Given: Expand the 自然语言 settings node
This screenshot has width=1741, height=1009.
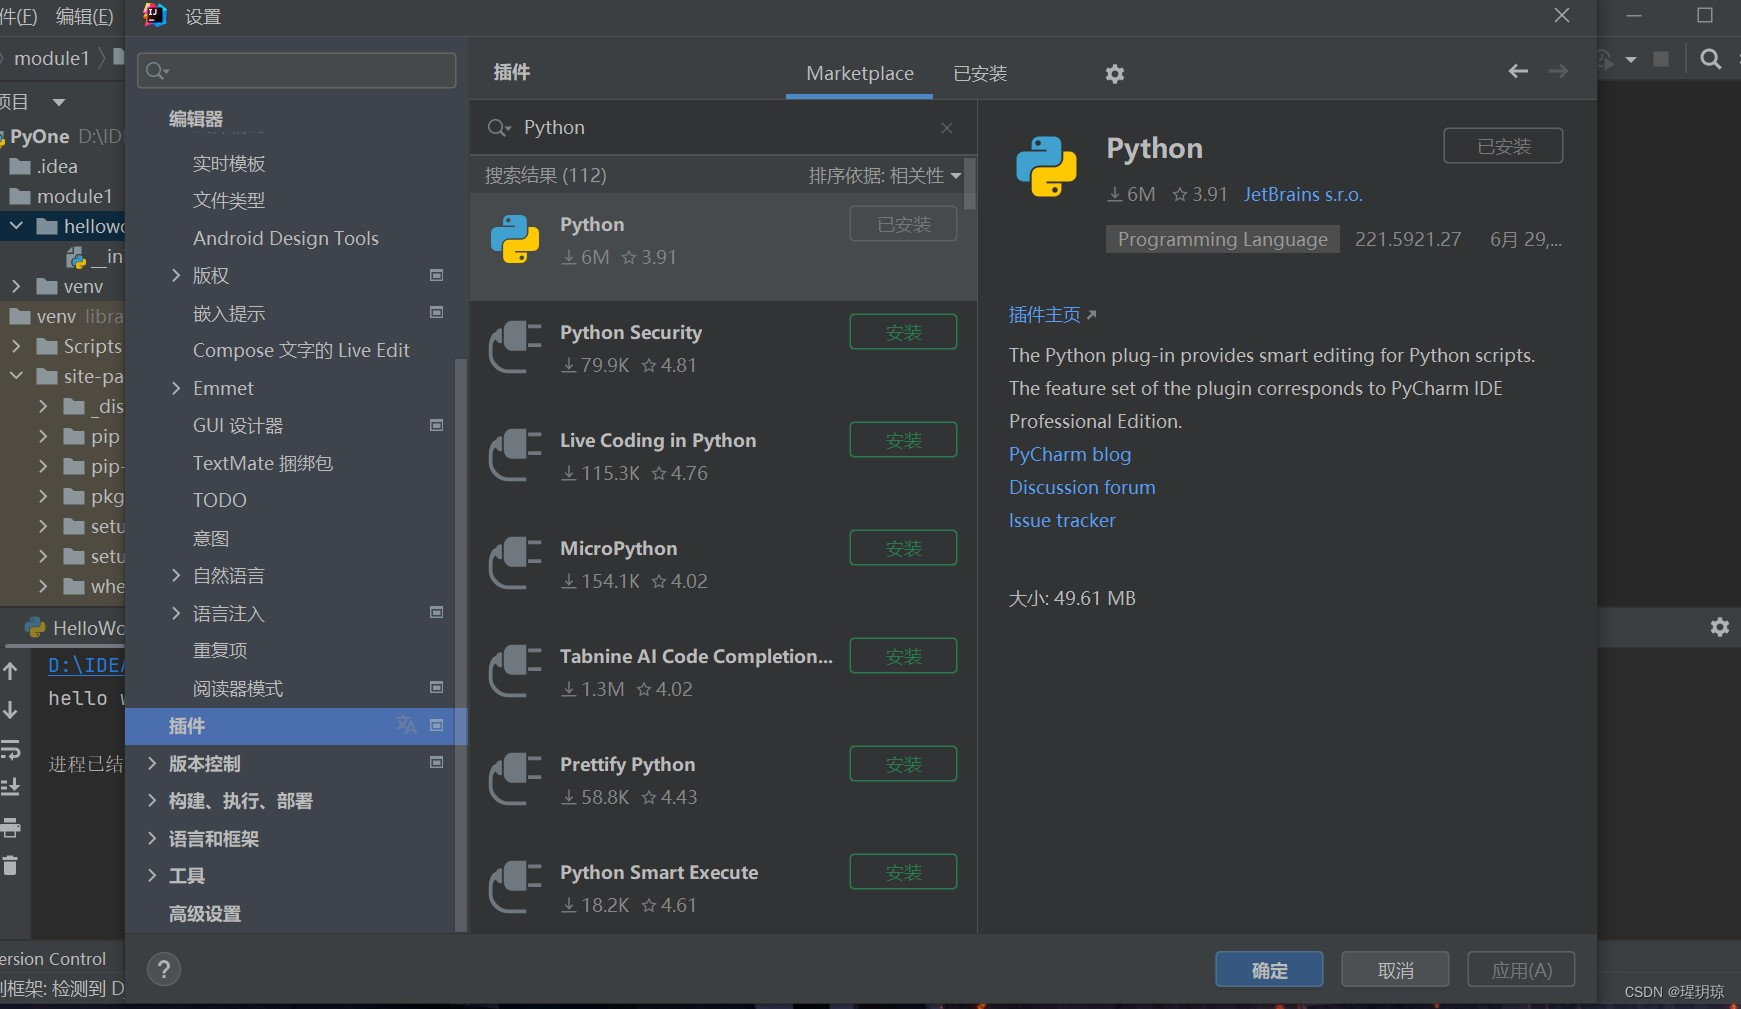Looking at the screenshot, I should point(176,575).
